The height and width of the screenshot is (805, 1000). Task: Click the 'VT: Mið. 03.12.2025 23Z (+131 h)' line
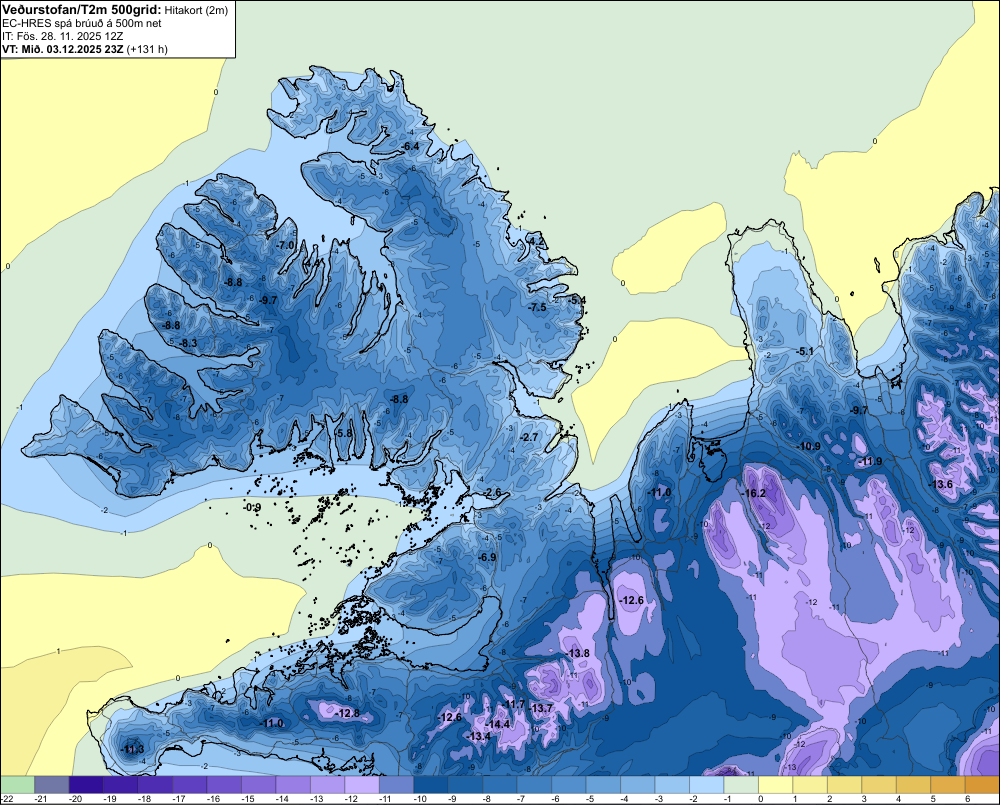coord(85,49)
